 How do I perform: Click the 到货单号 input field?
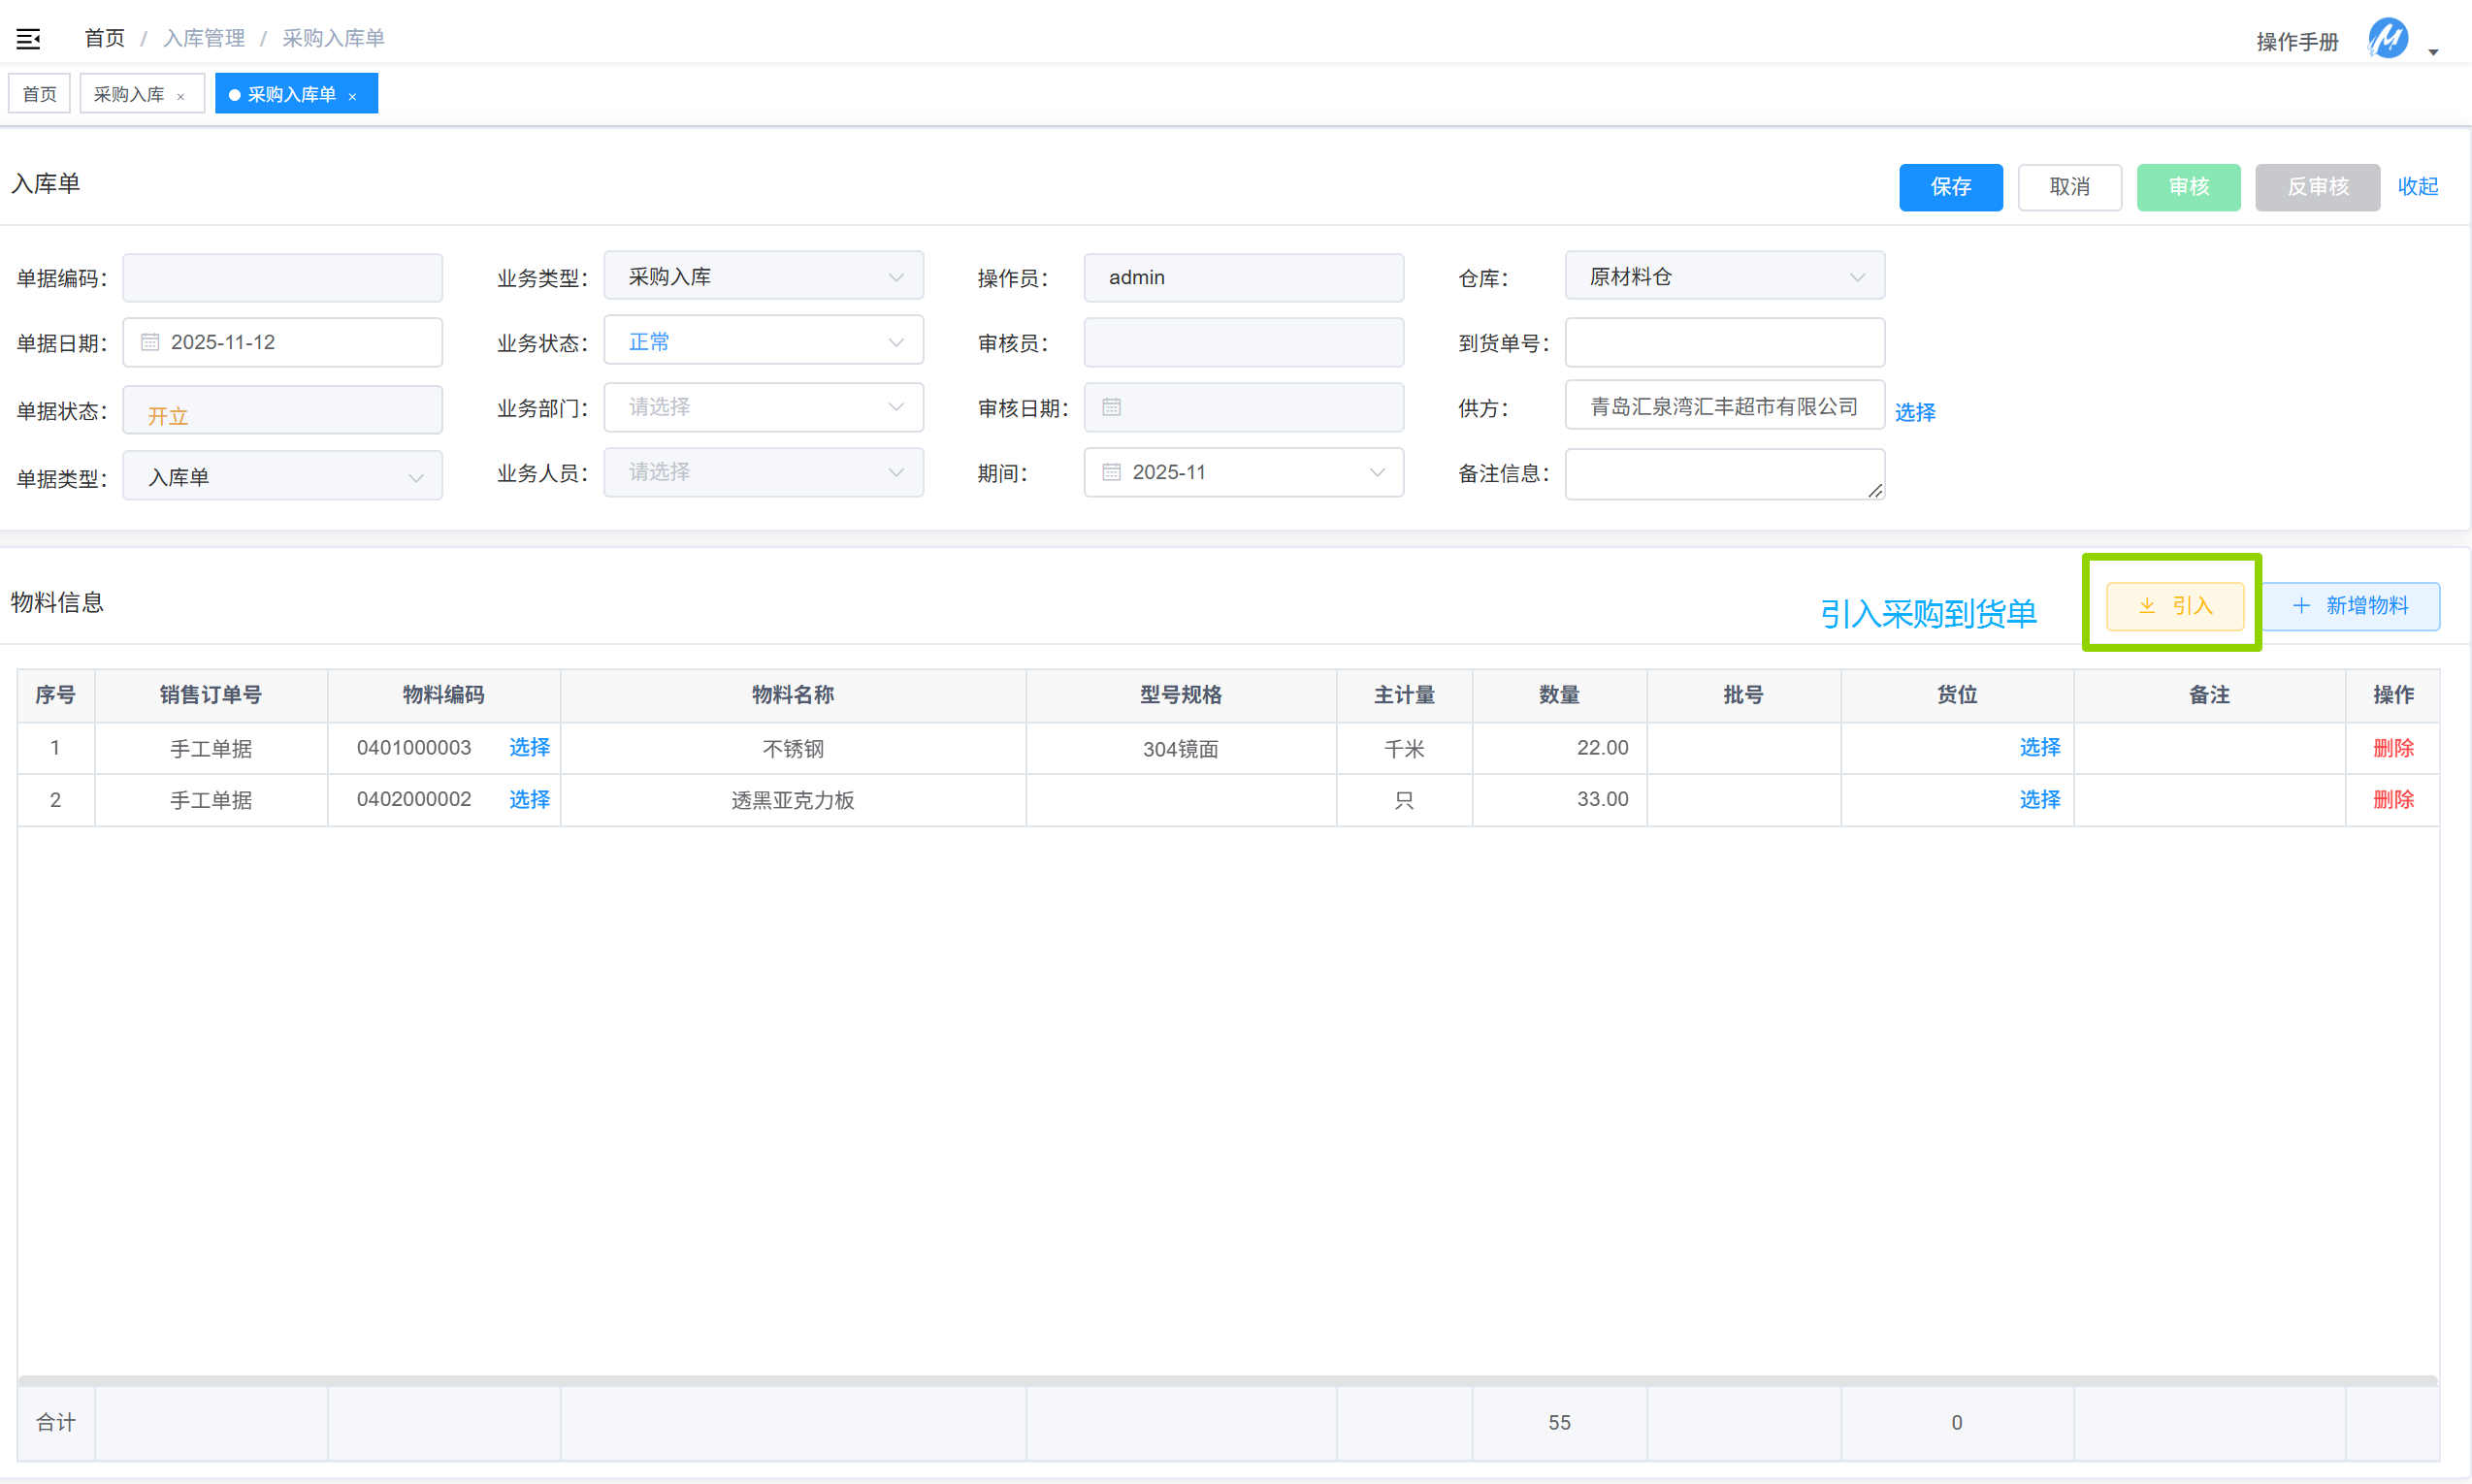1724,342
